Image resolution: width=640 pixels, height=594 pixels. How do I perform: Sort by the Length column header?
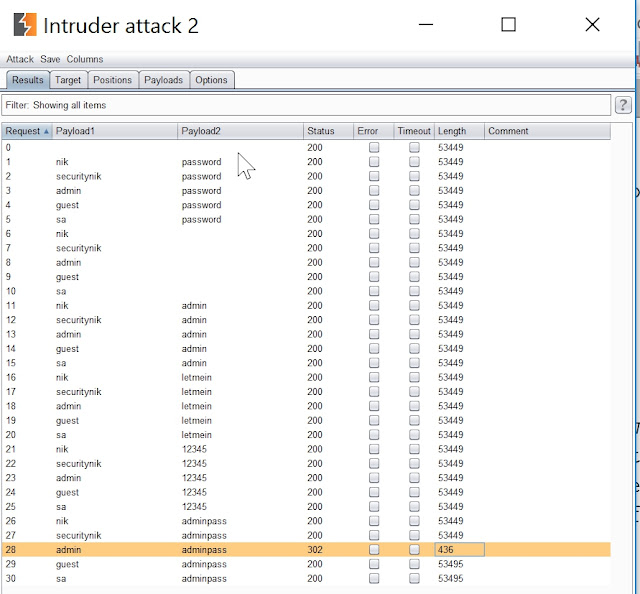pos(460,131)
